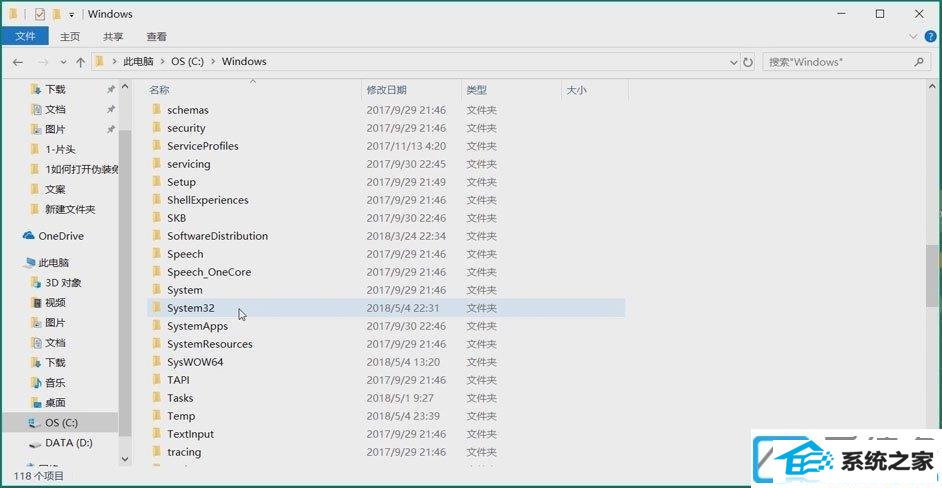The width and height of the screenshot is (942, 488).
Task: Click the sidebar scroll down arrow
Action: 125,459
